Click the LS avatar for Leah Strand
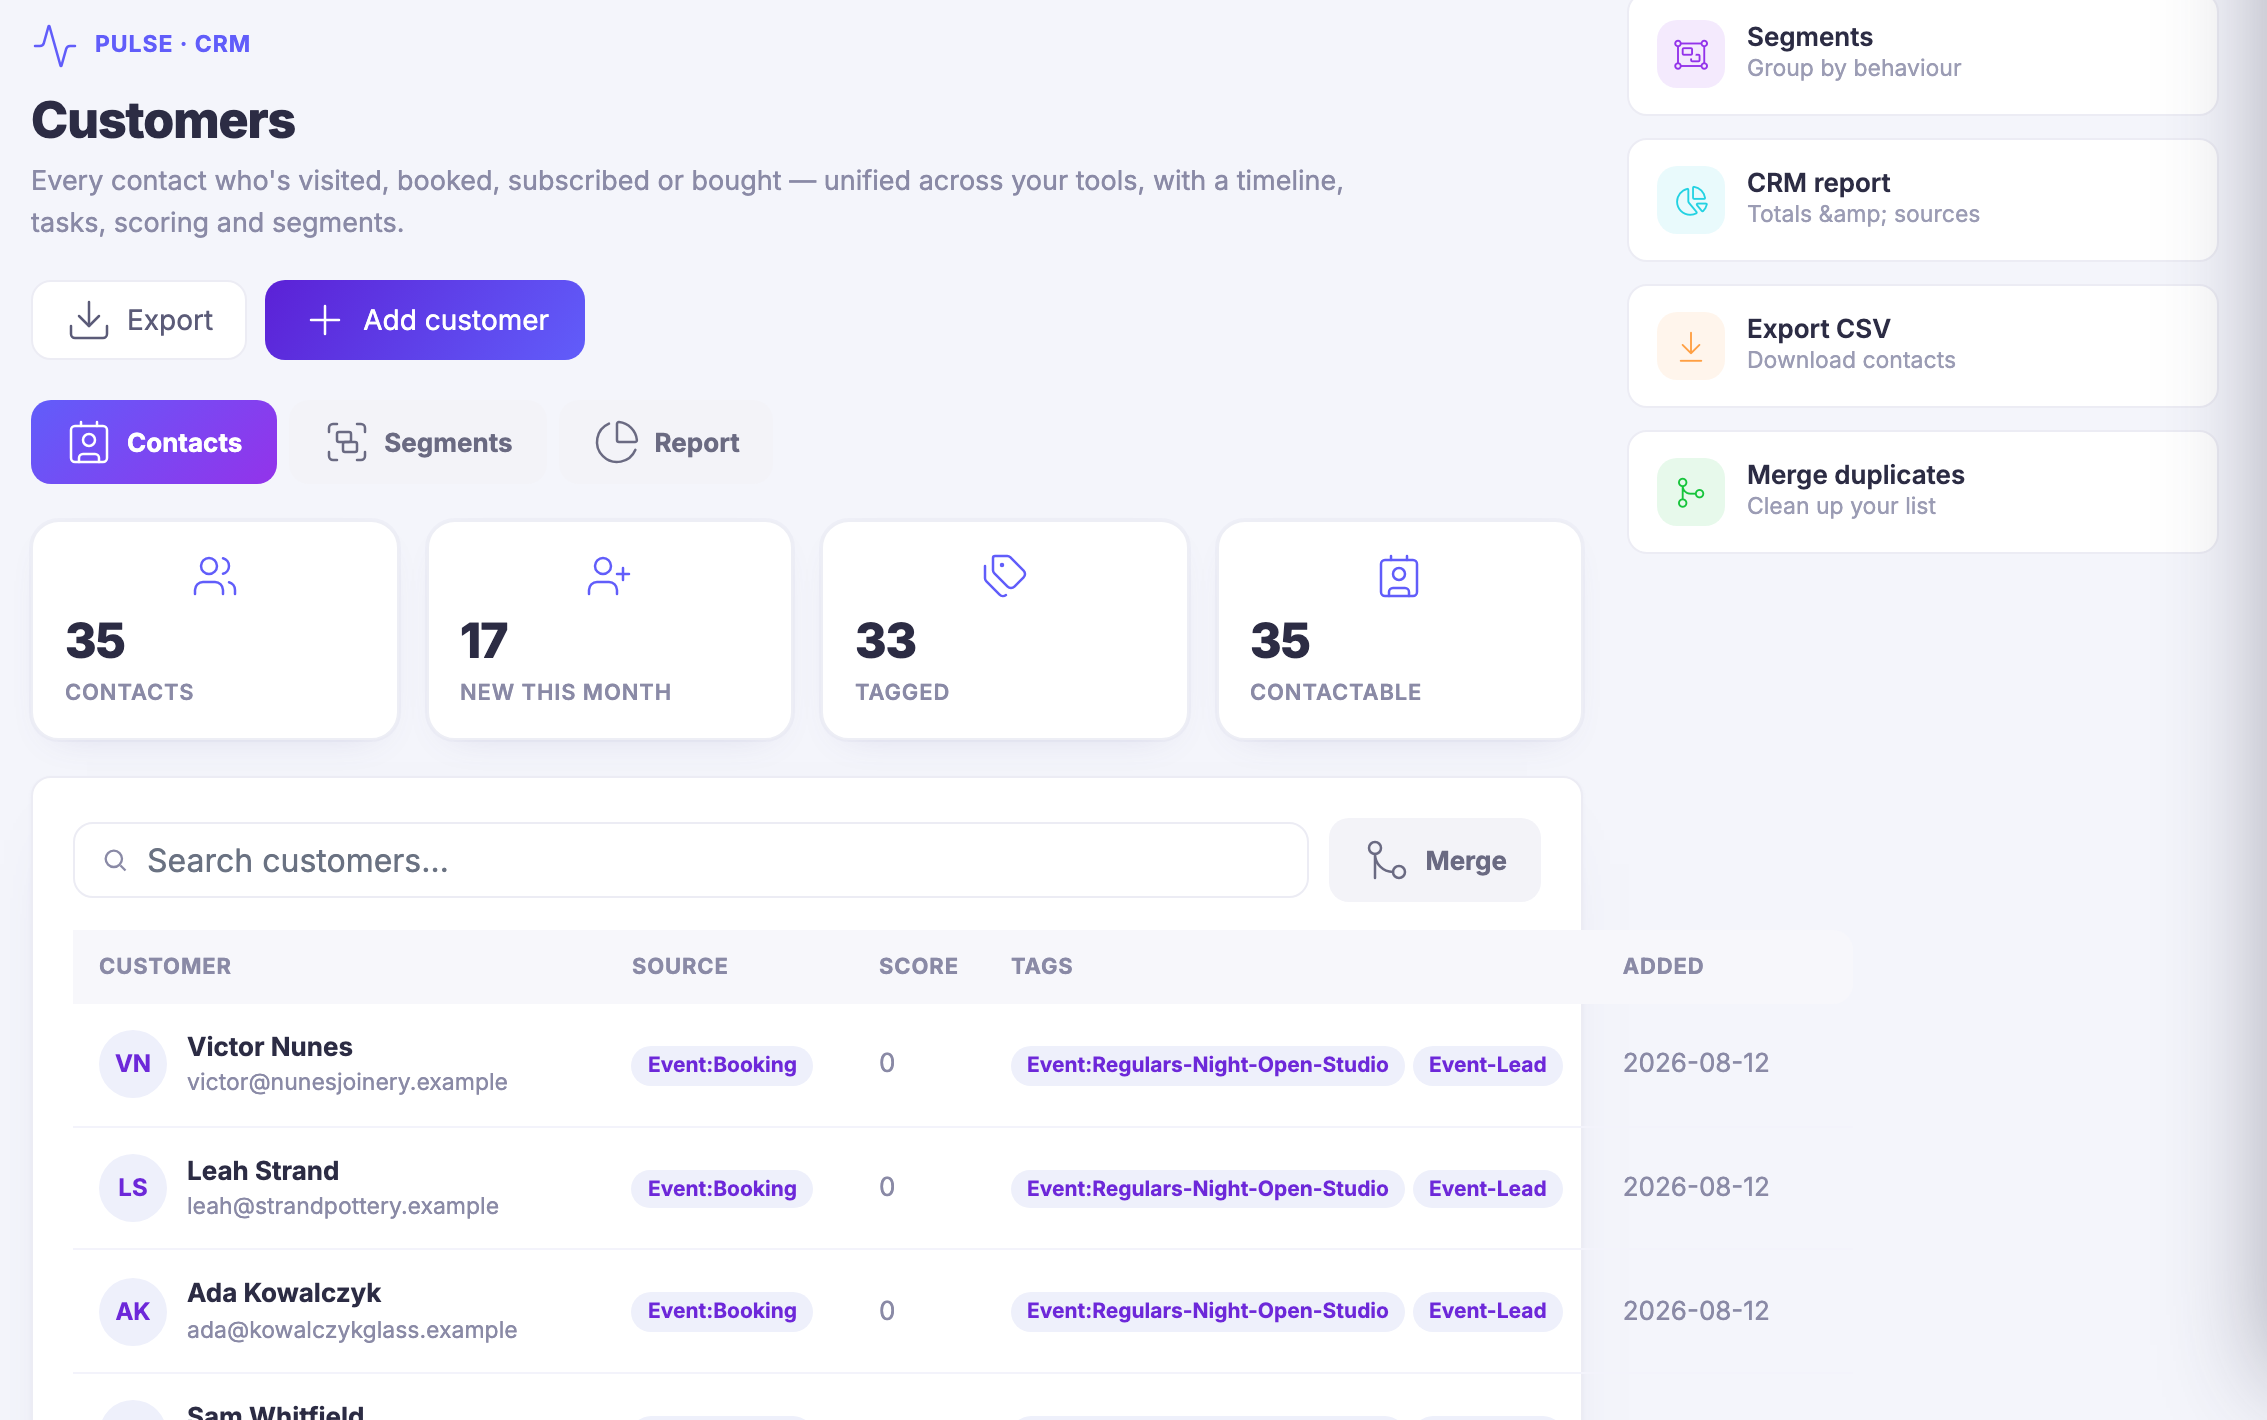Viewport: 2267px width, 1420px height. pyautogui.click(x=133, y=1188)
